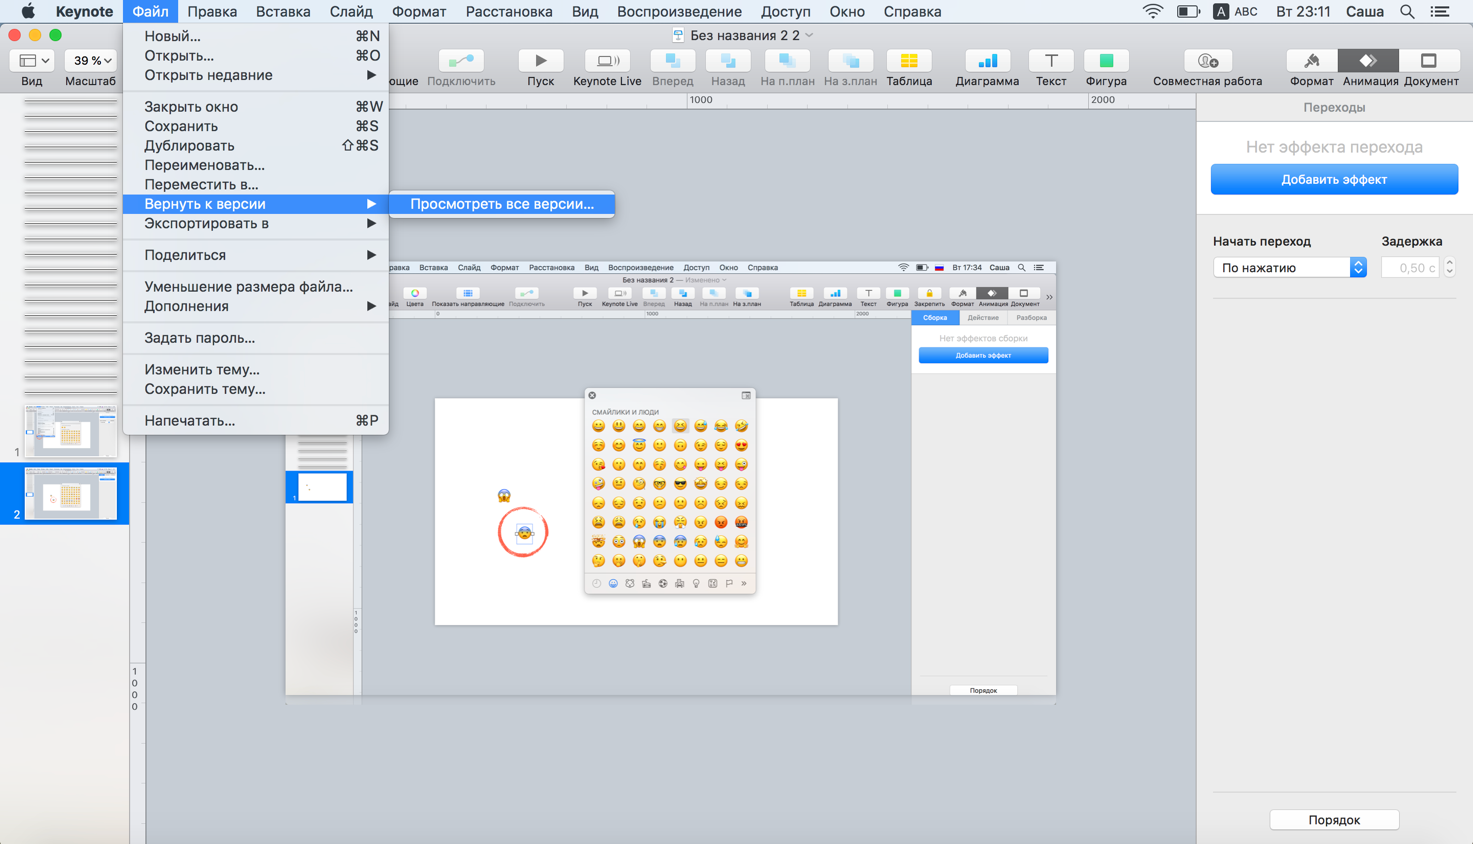The height and width of the screenshot is (844, 1473).
Task: Adjust the Задержка delay stepper
Action: tap(1449, 268)
